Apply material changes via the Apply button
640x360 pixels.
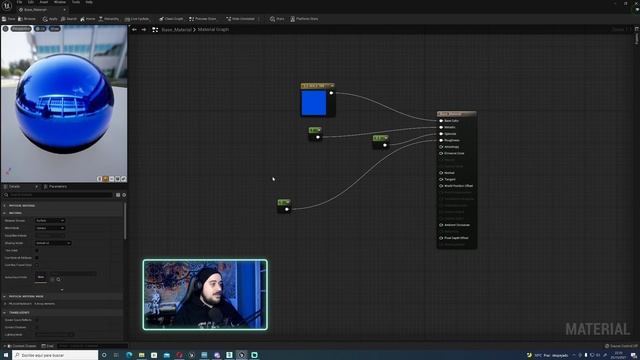[50, 19]
